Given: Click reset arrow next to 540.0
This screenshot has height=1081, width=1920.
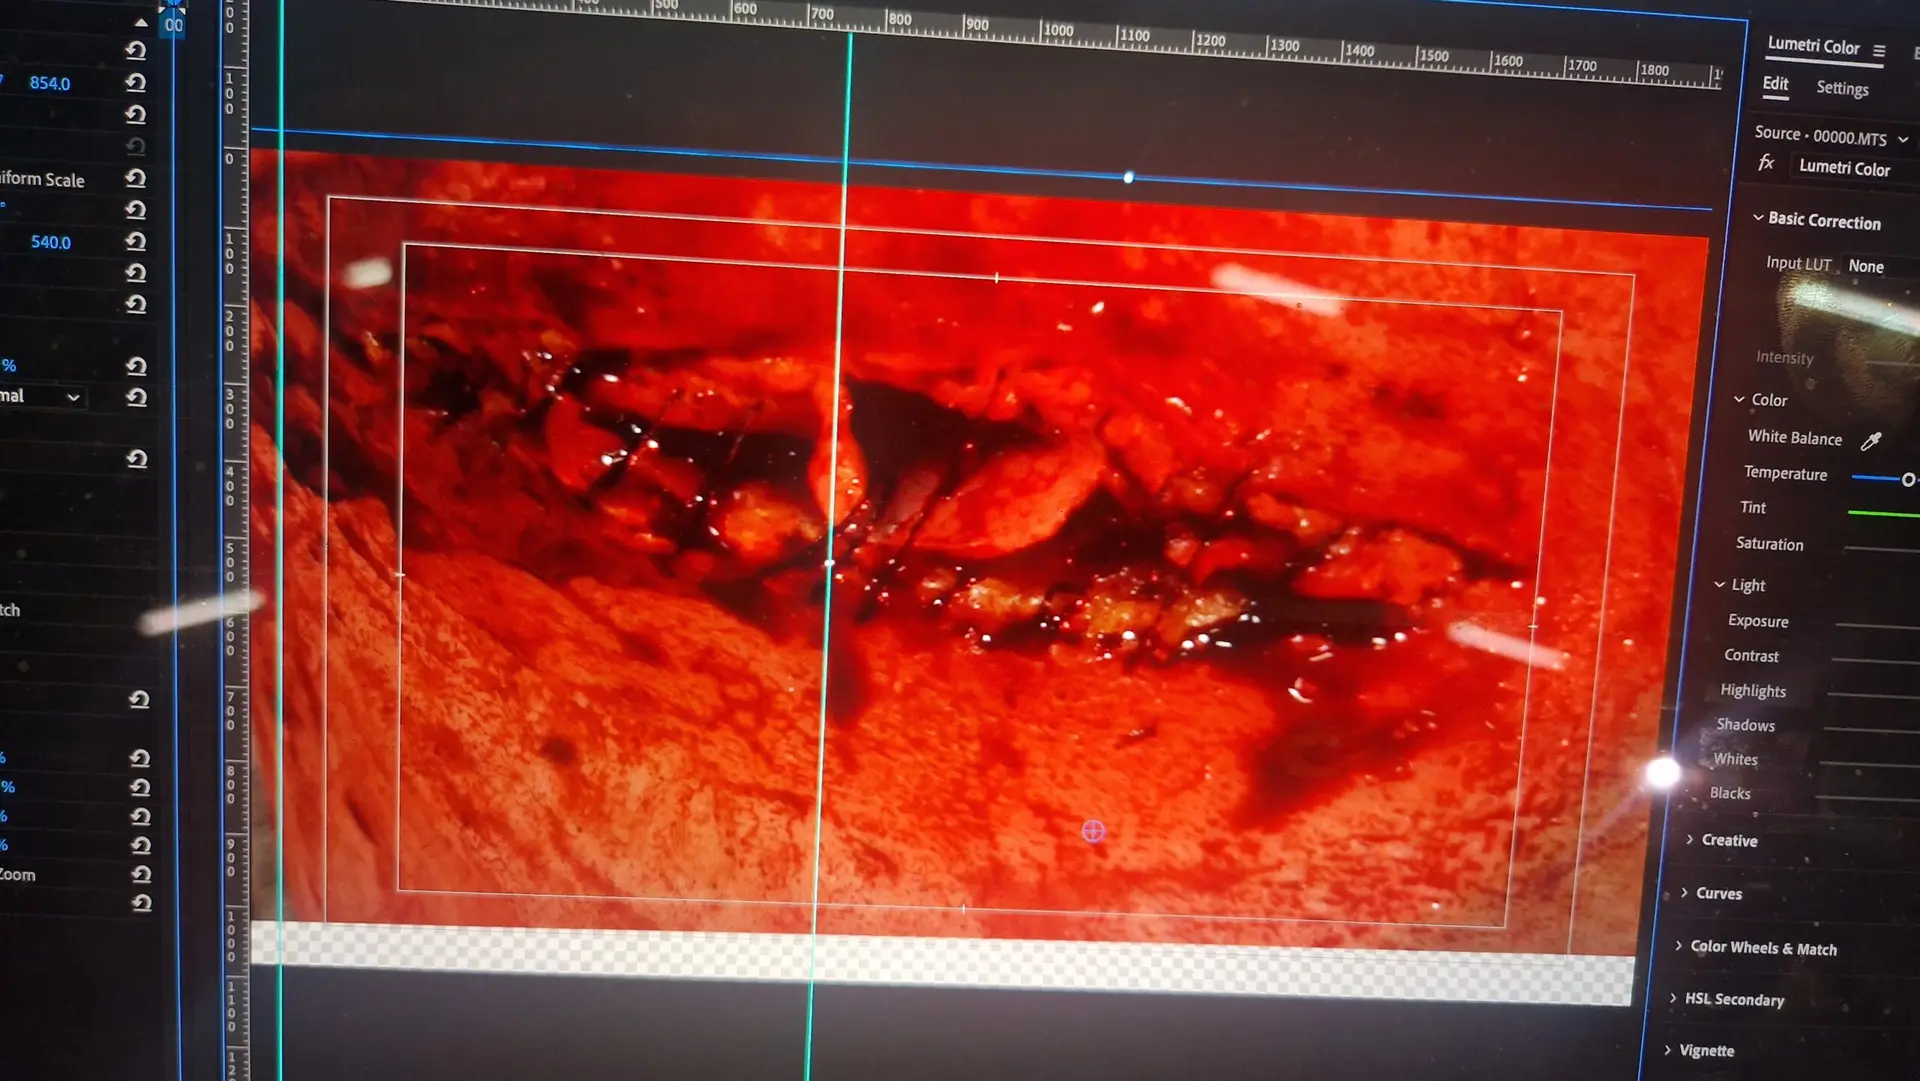Looking at the screenshot, I should tap(136, 241).
